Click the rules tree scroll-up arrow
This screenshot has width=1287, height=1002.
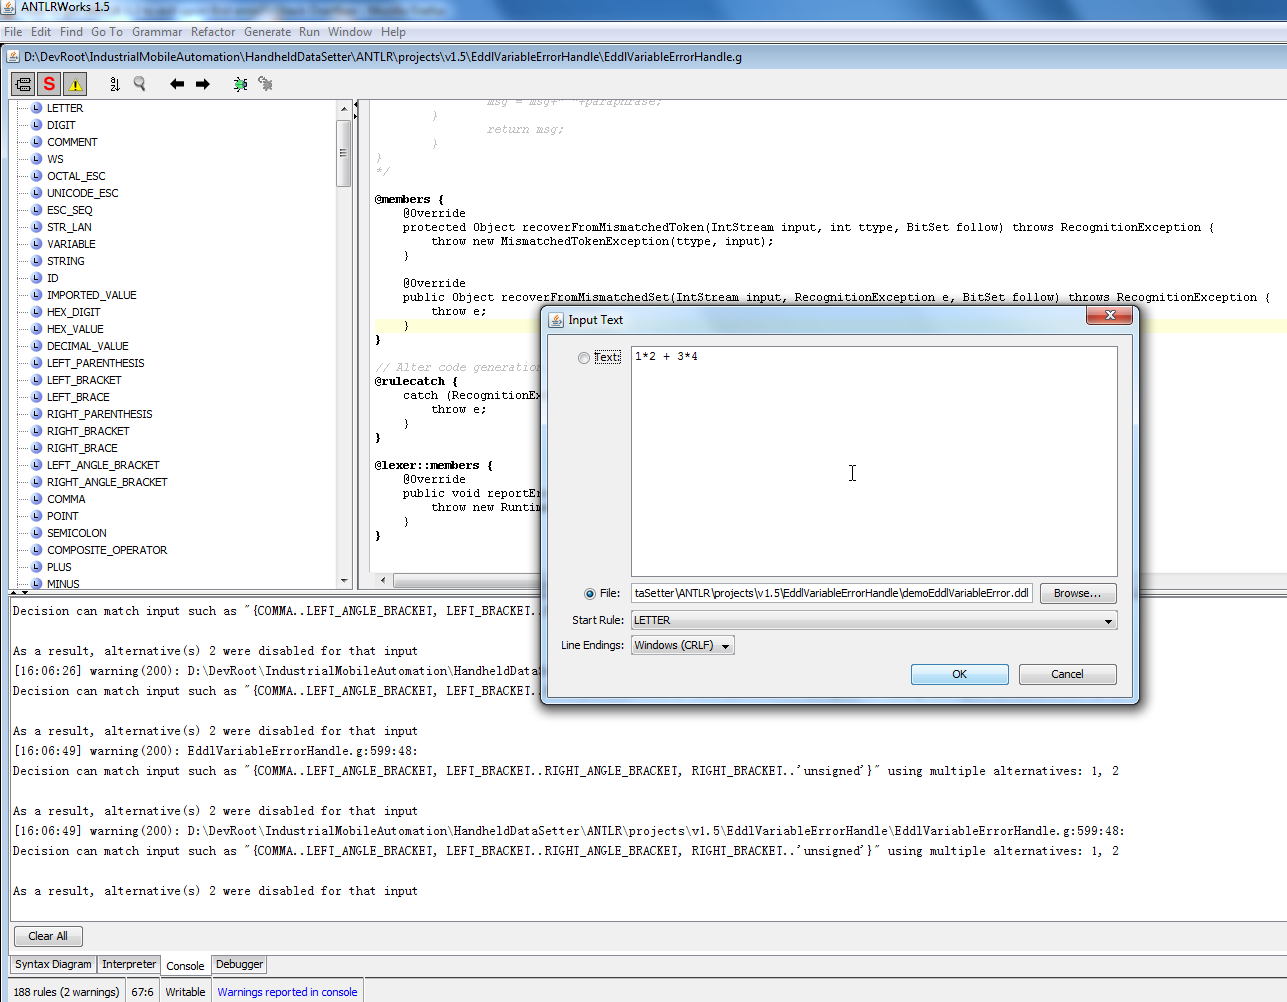point(344,108)
